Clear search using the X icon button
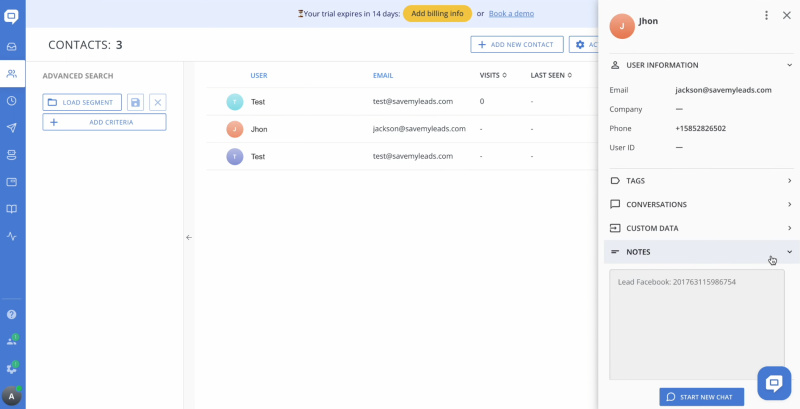Image resolution: width=800 pixels, height=409 pixels. pyautogui.click(x=158, y=103)
